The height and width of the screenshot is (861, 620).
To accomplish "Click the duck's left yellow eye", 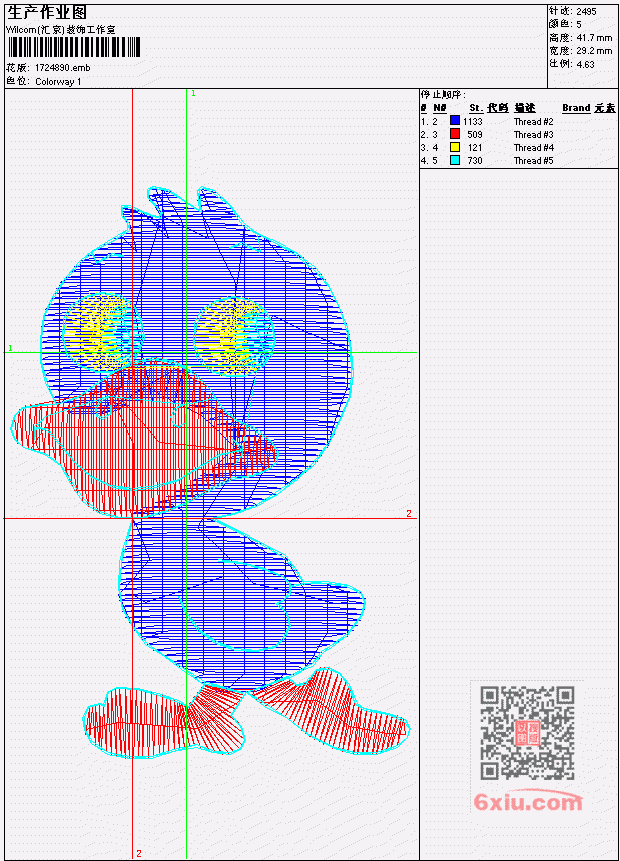I will (103, 333).
